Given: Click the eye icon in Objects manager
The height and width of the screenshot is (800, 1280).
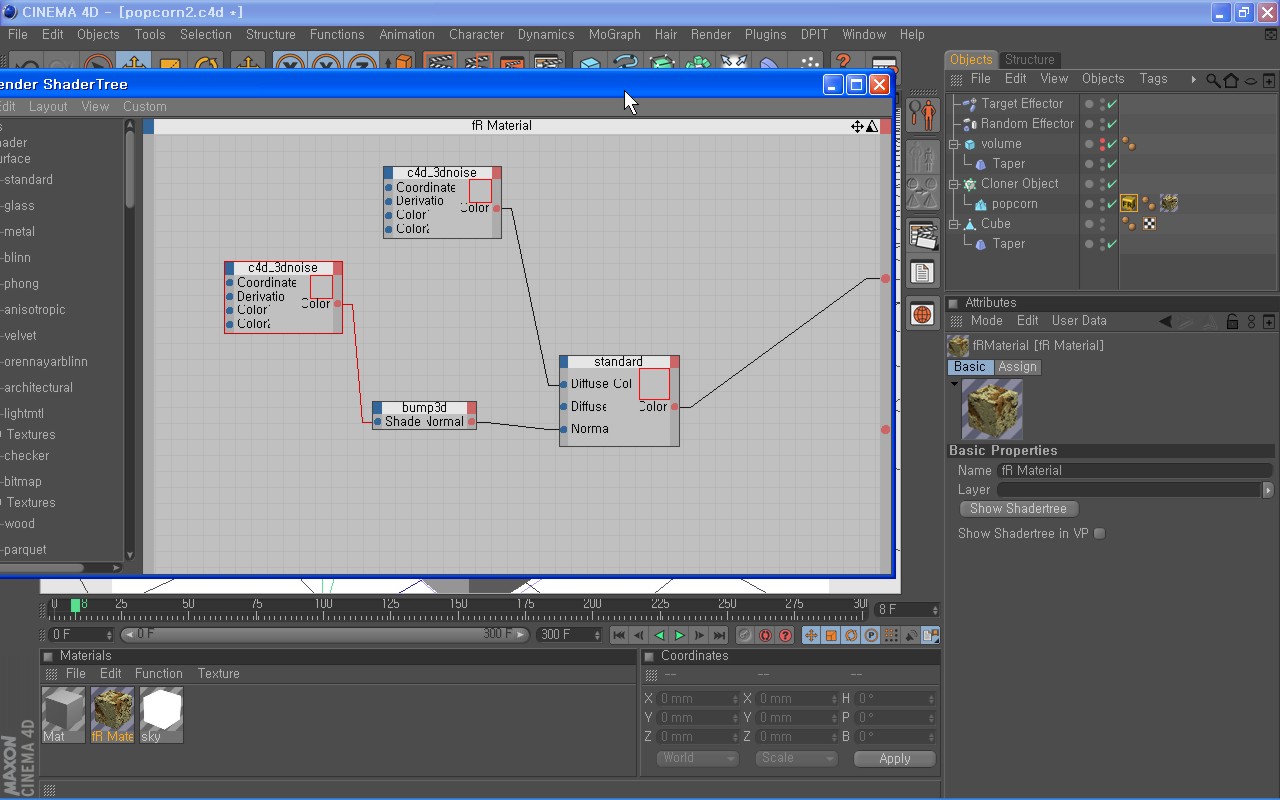Looking at the screenshot, I should click(1250, 80).
